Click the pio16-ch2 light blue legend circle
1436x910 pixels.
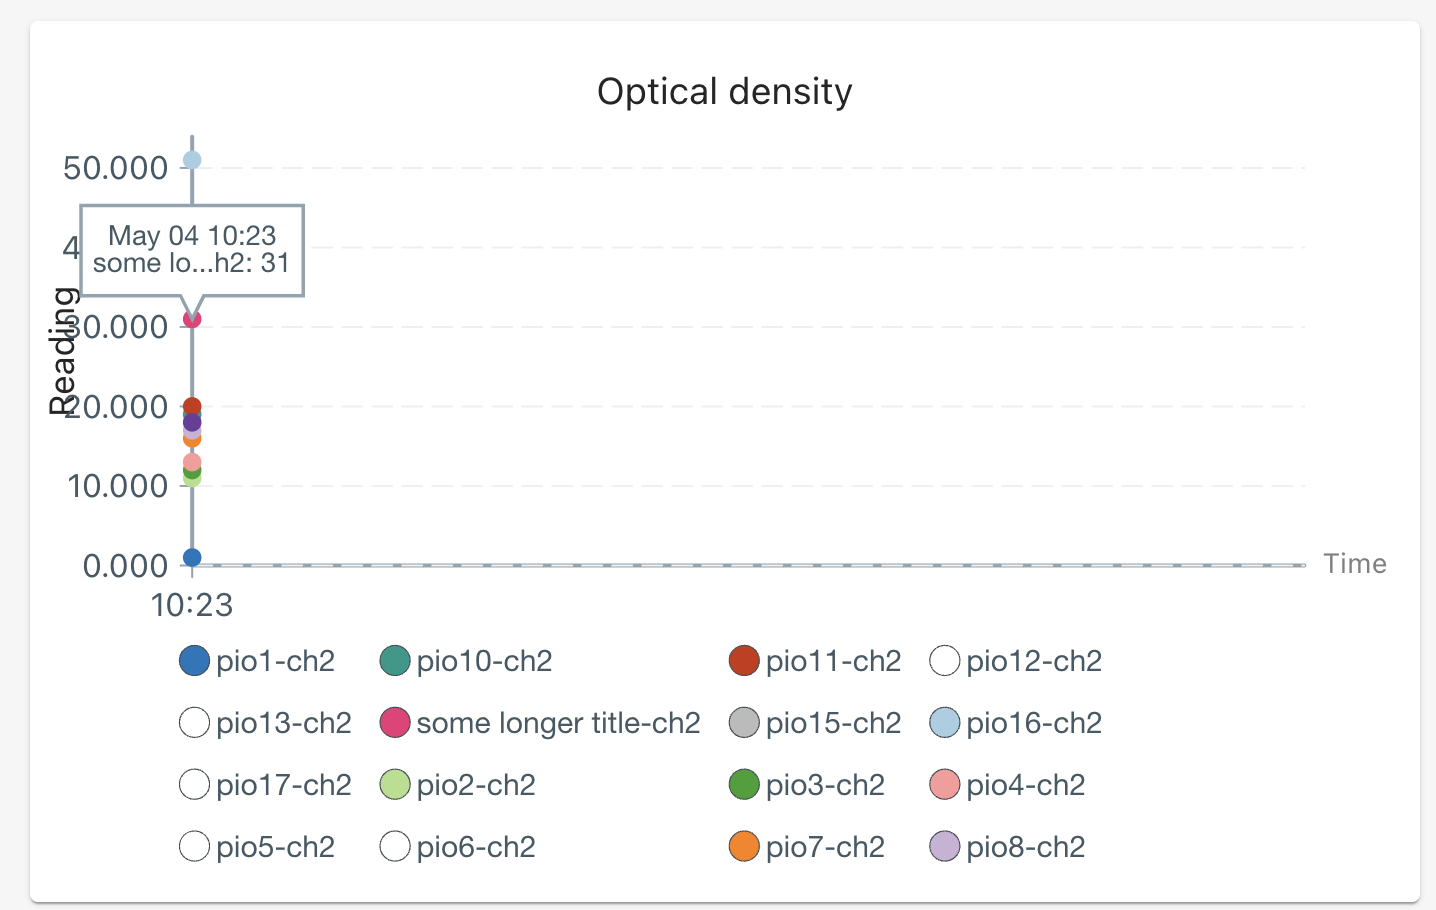point(945,723)
